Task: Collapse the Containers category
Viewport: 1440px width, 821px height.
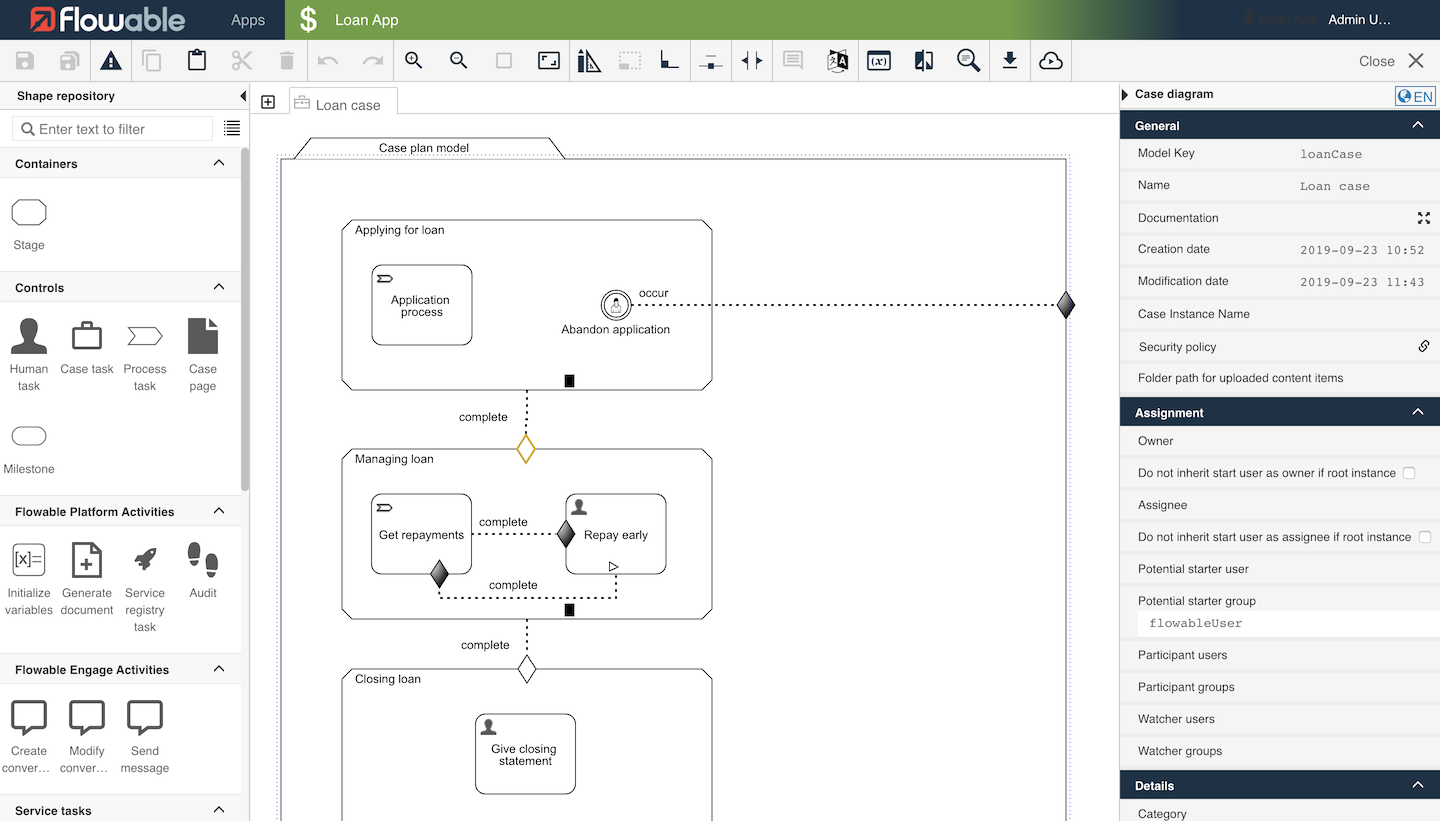Action: click(218, 162)
